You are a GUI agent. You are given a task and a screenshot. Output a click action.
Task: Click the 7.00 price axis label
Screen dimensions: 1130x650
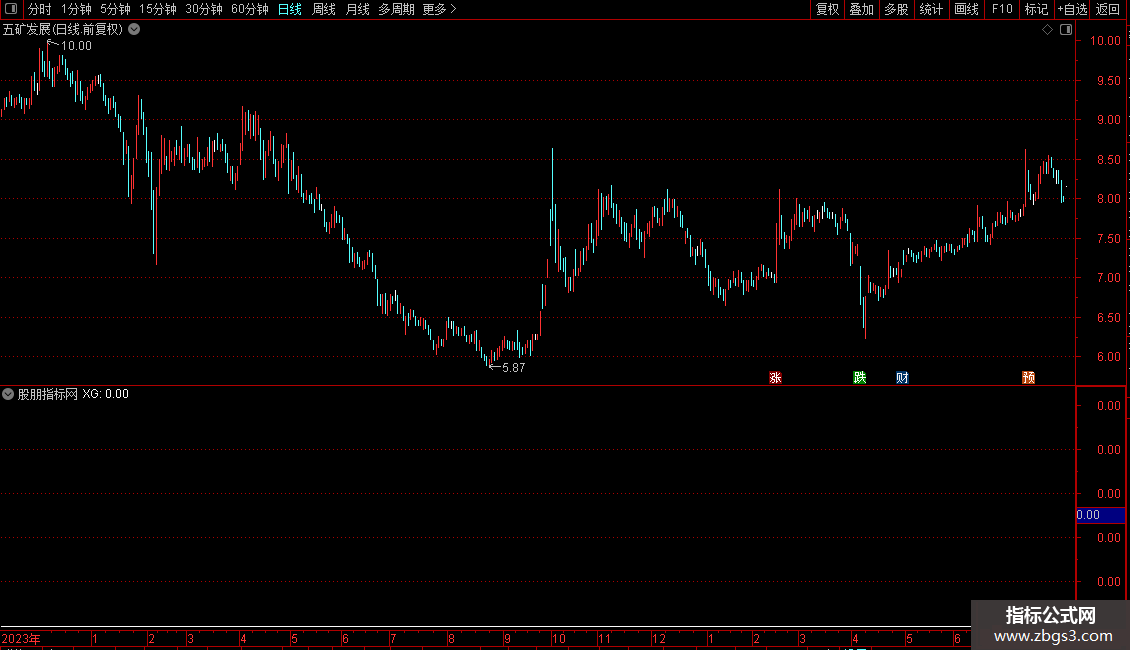tap(1108, 277)
